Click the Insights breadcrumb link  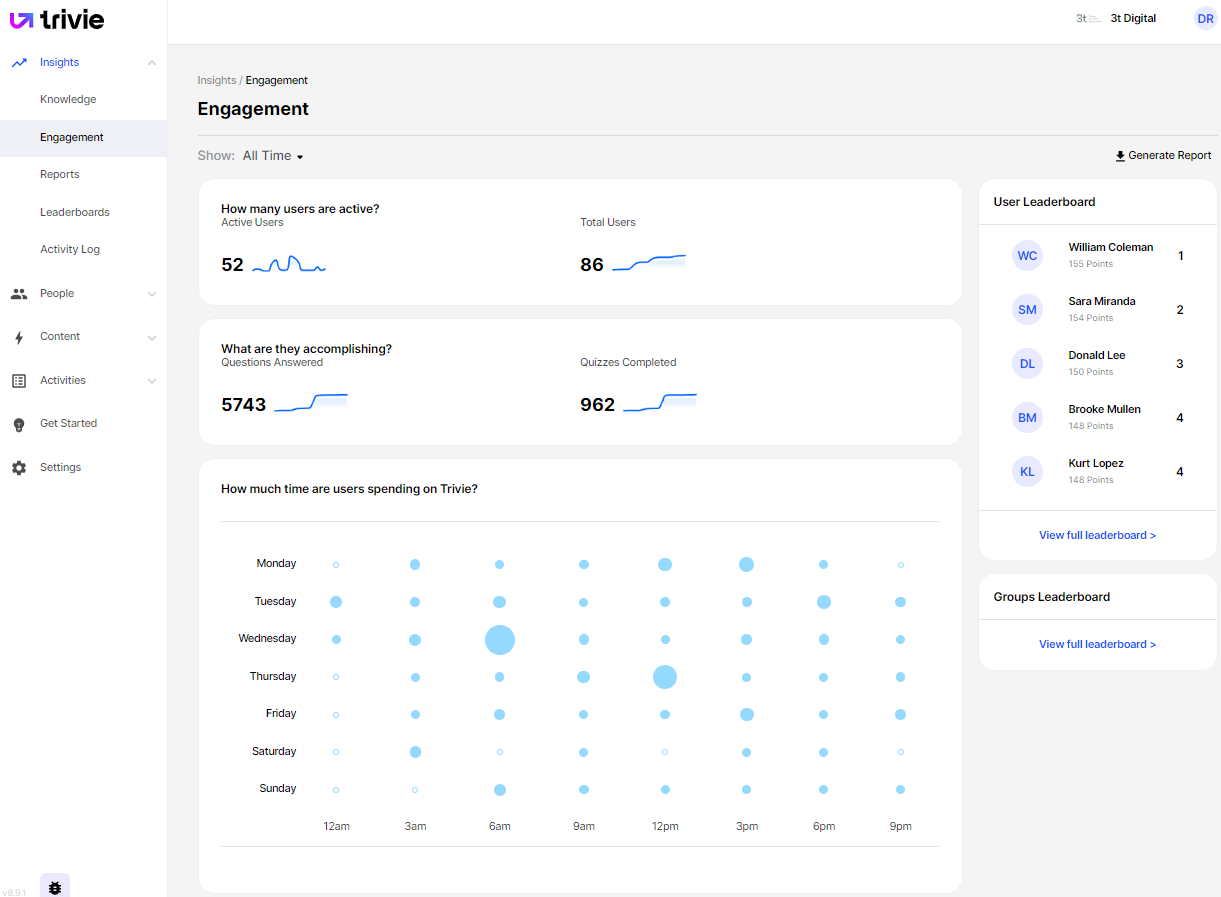coord(217,80)
